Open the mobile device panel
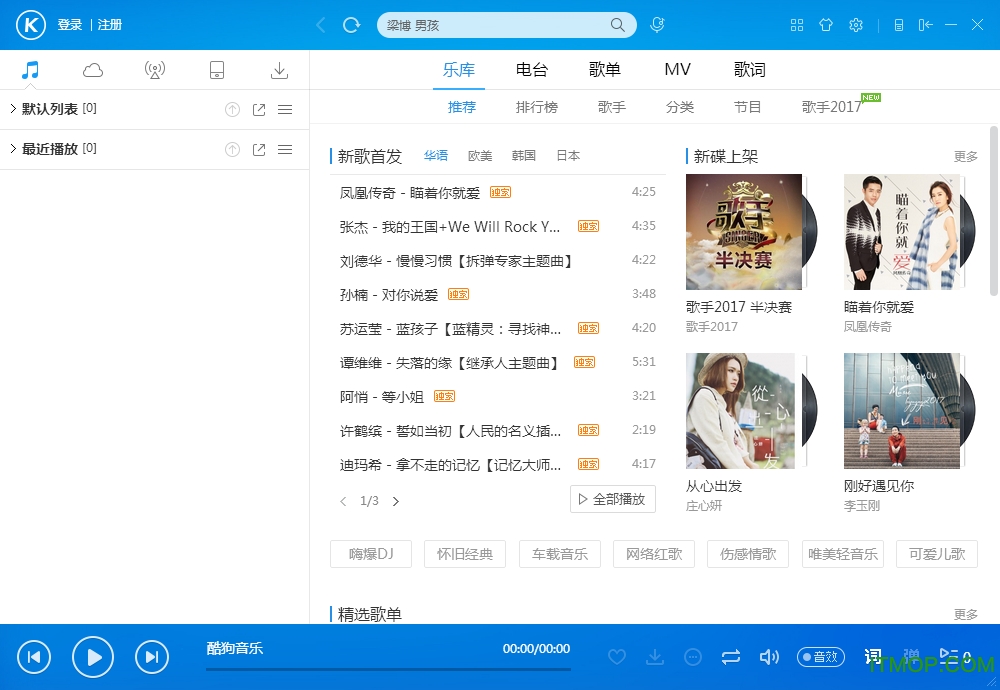The image size is (1000, 690). coord(217,70)
